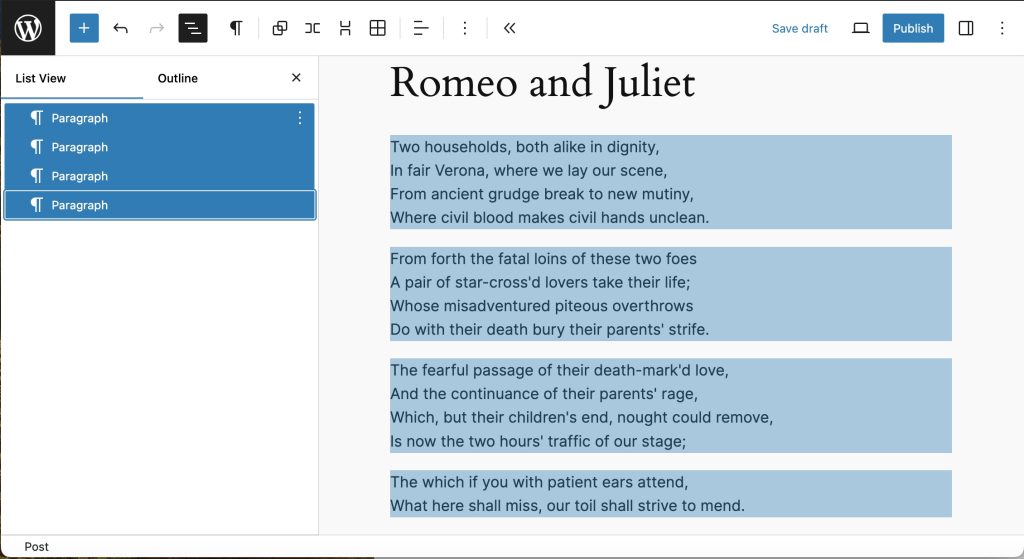Arrange selected blocks in a row
1024x559 pixels.
coord(312,28)
